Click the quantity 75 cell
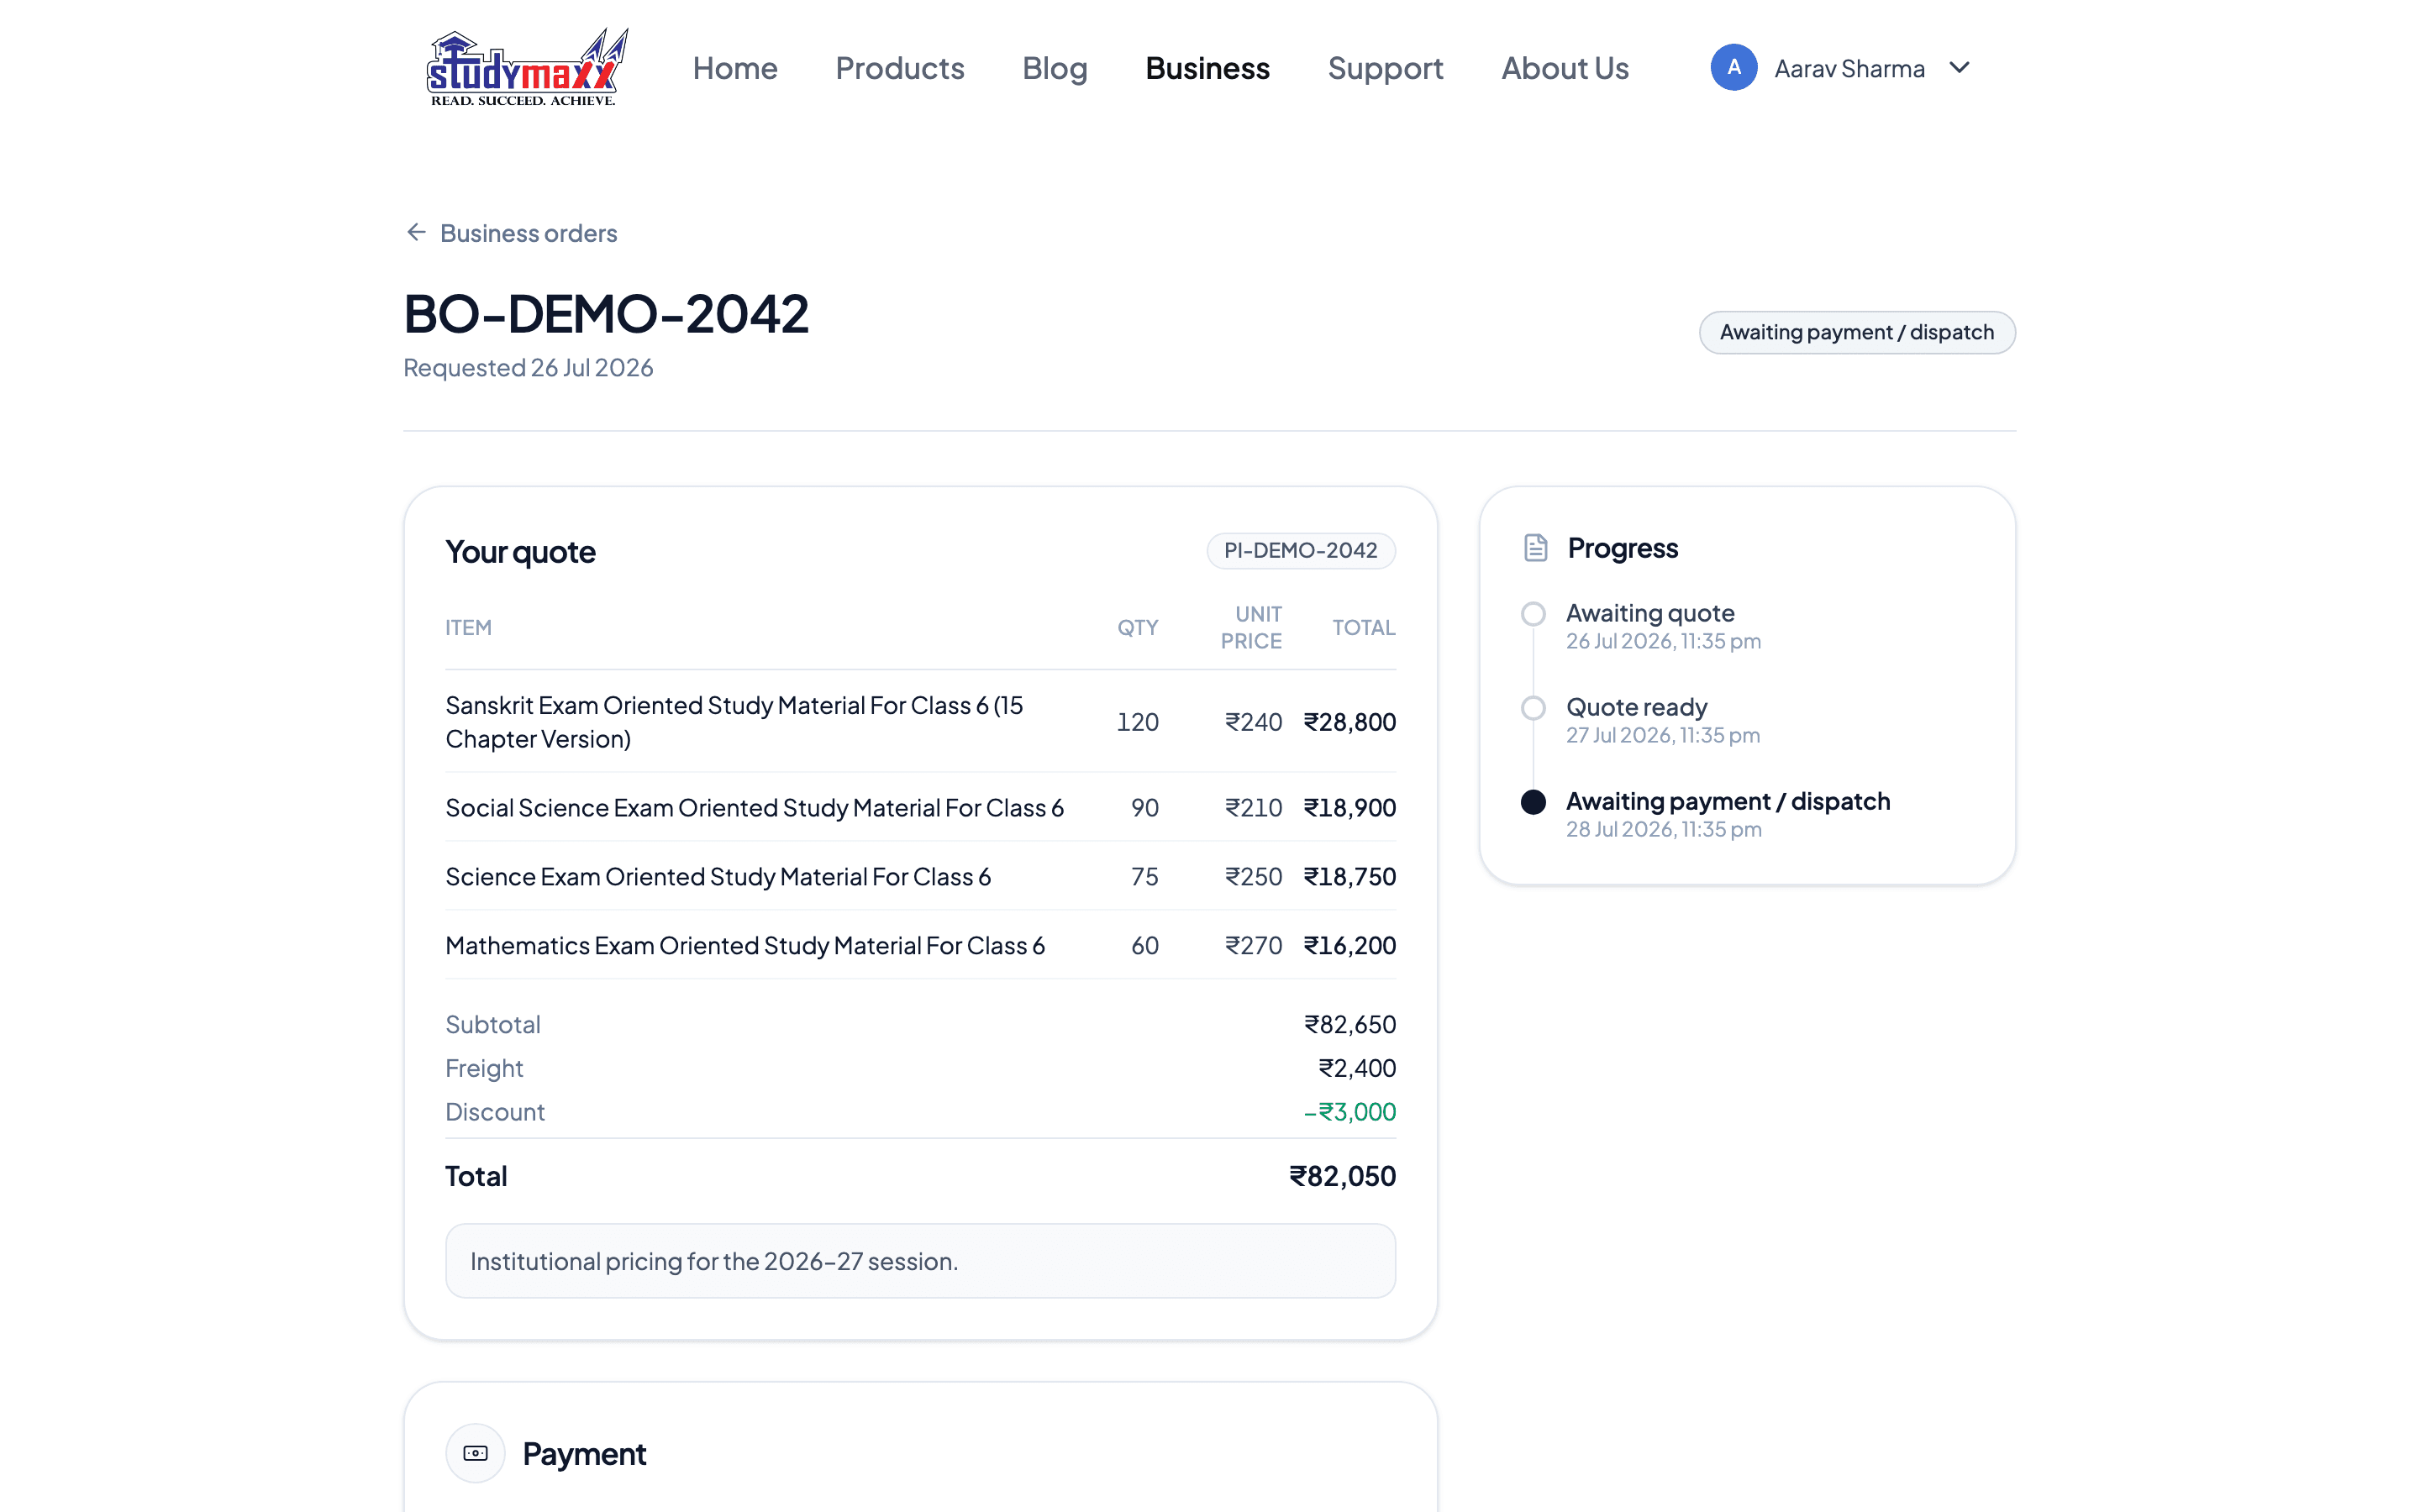The height and width of the screenshot is (1512, 2420). pos(1144,876)
